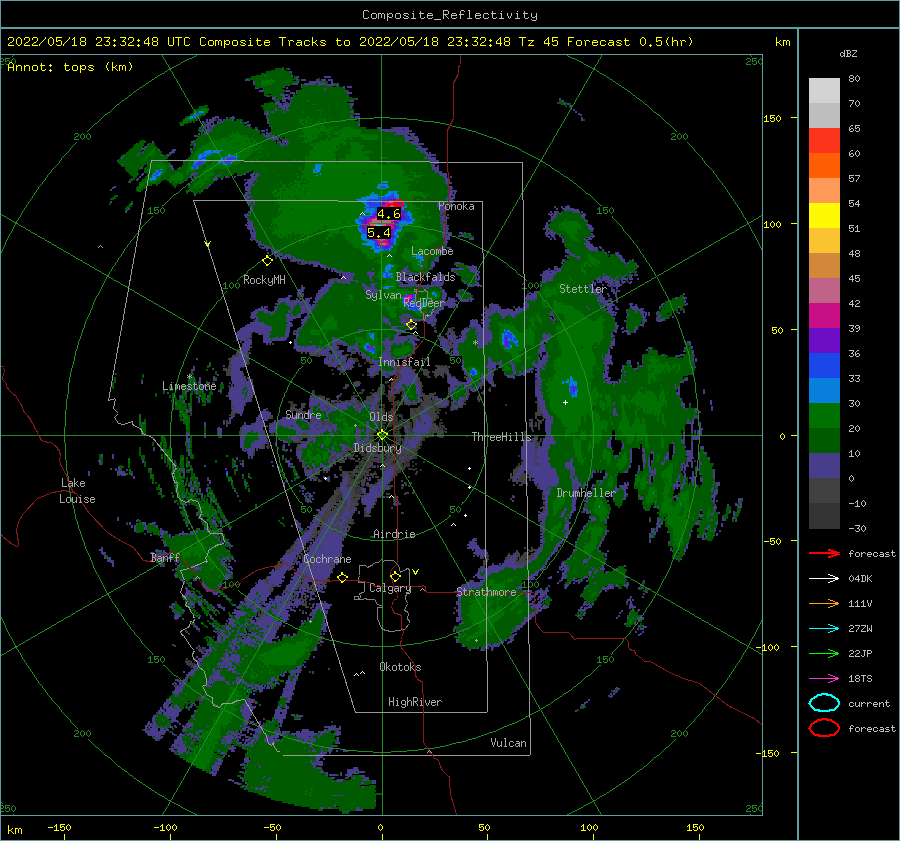Click the Annot: tops (km) label
900x841 pixels.
pyautogui.click(x=70, y=67)
